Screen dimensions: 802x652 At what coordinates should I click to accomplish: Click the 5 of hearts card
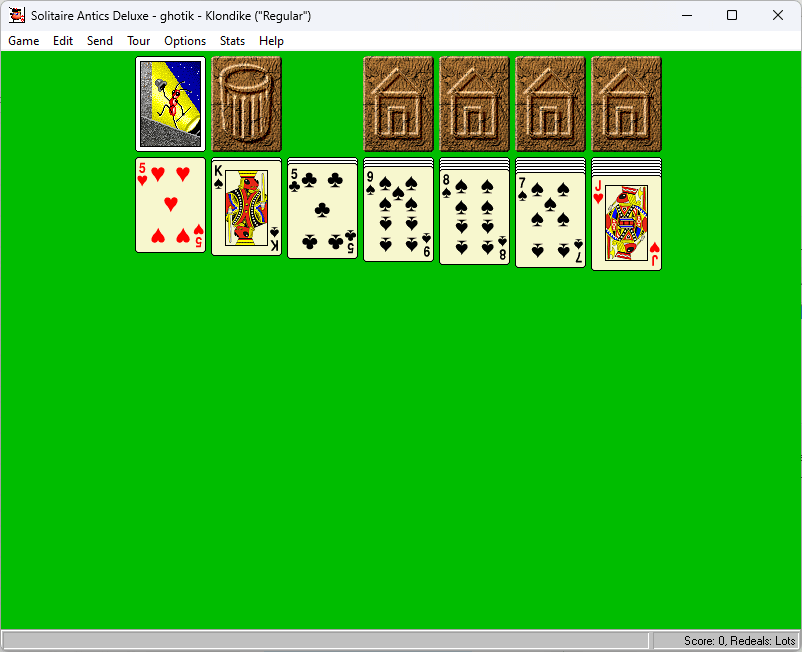[x=170, y=205]
